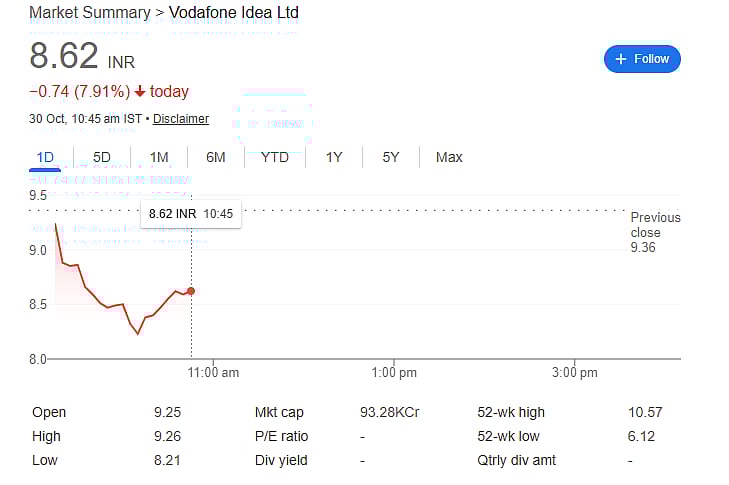Switch to the 5Y tab
729x485 pixels.
click(391, 157)
